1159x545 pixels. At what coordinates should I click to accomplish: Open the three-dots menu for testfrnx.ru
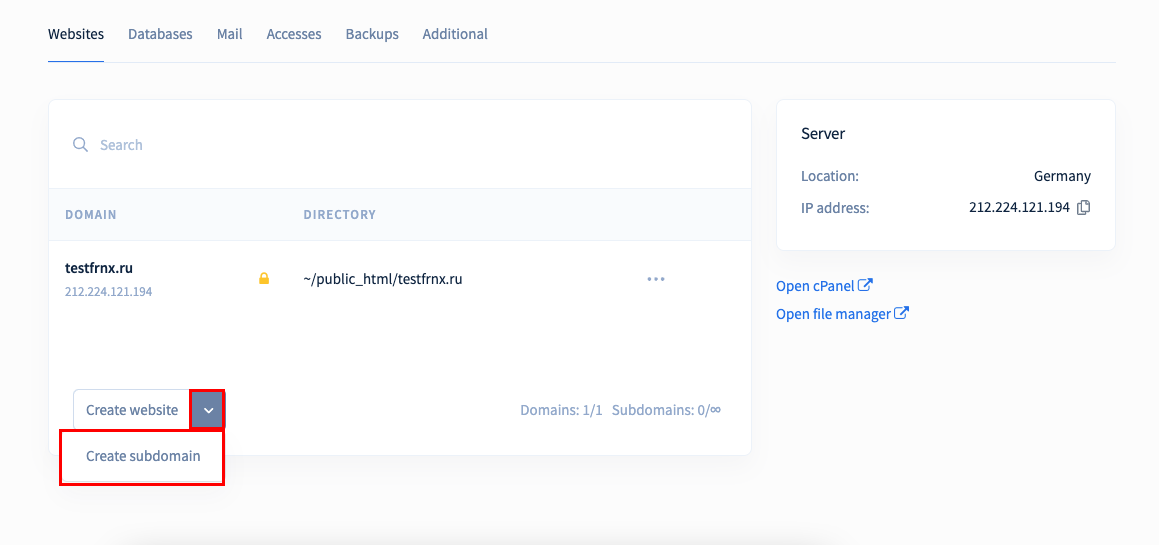pos(656,279)
